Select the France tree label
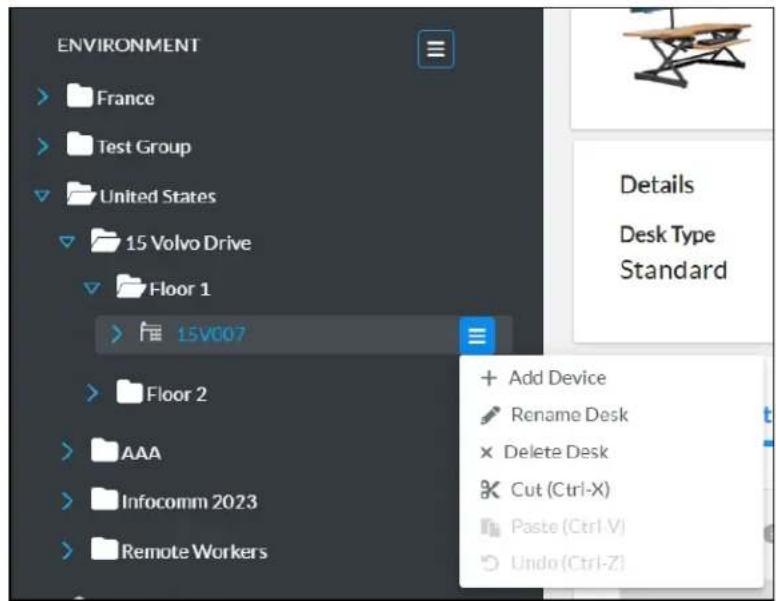 (x=125, y=98)
